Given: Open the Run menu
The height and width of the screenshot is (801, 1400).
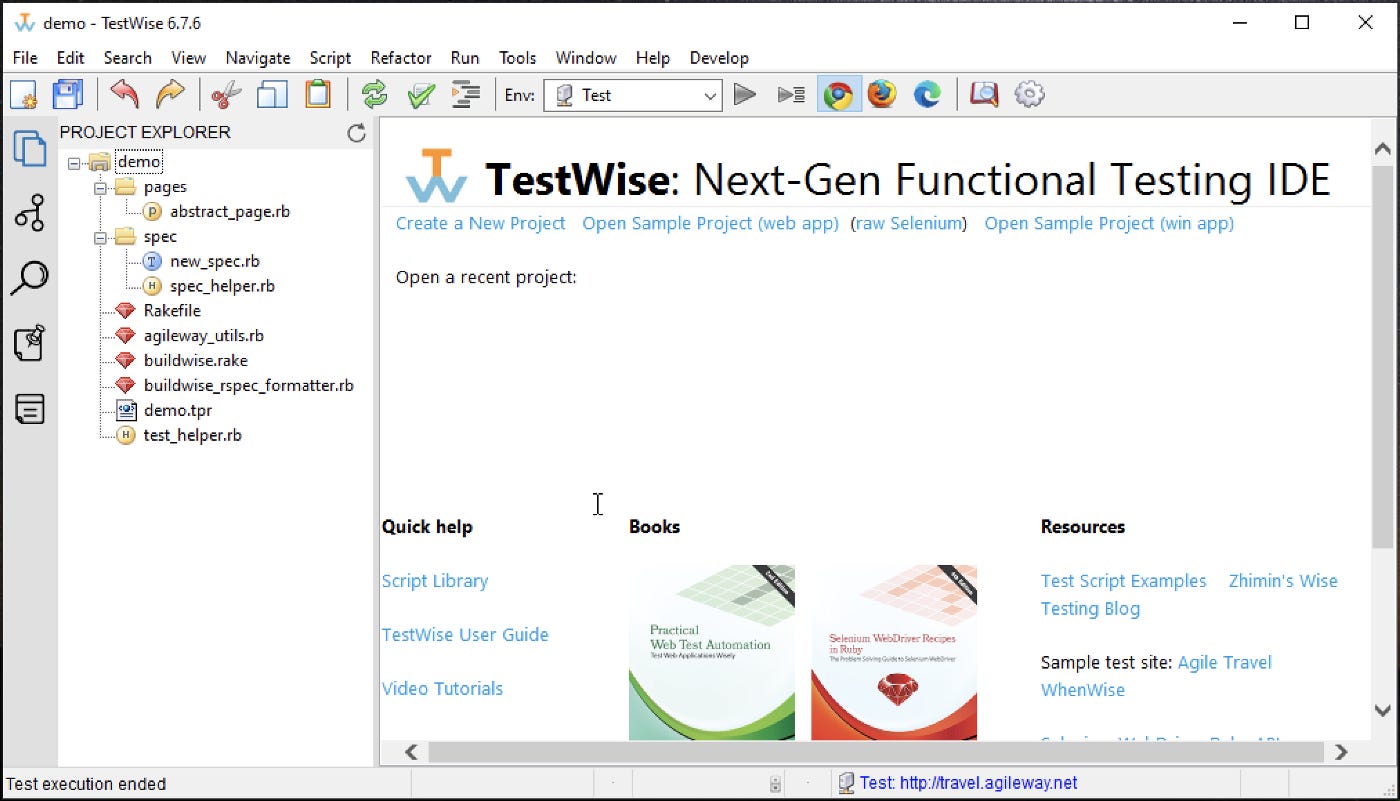Looking at the screenshot, I should 465,58.
